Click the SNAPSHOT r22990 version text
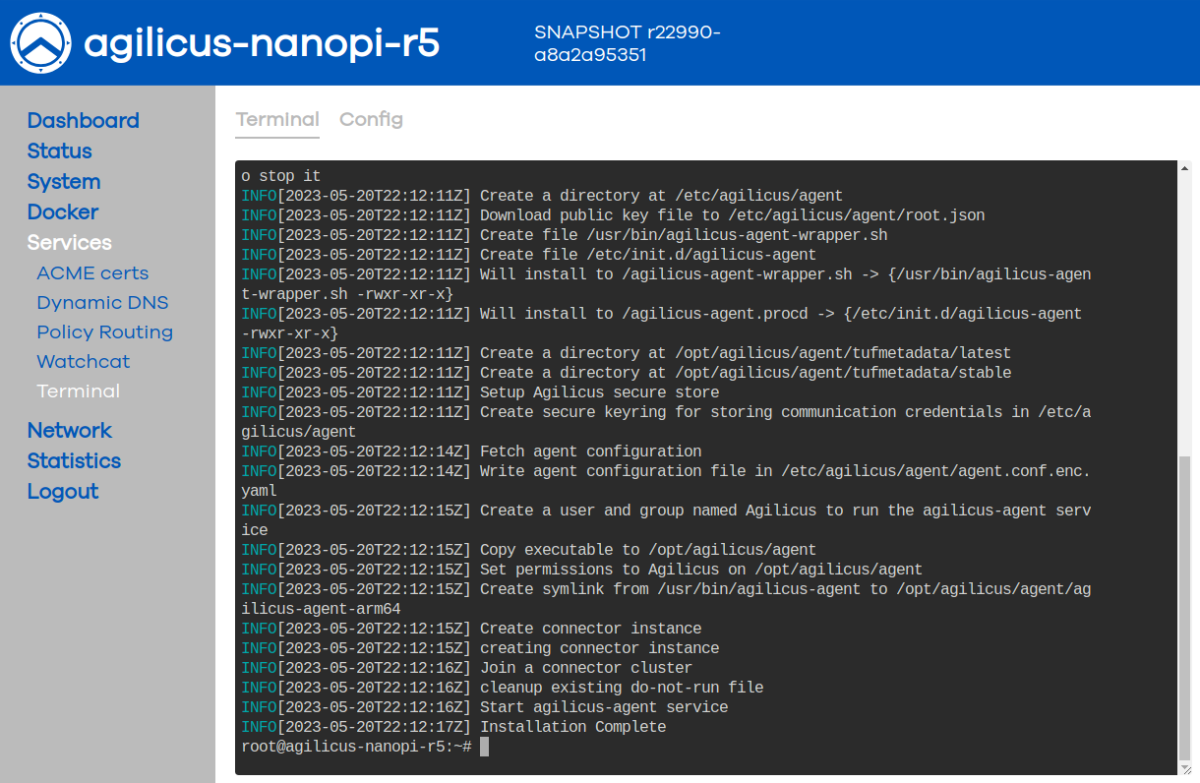 tap(627, 43)
